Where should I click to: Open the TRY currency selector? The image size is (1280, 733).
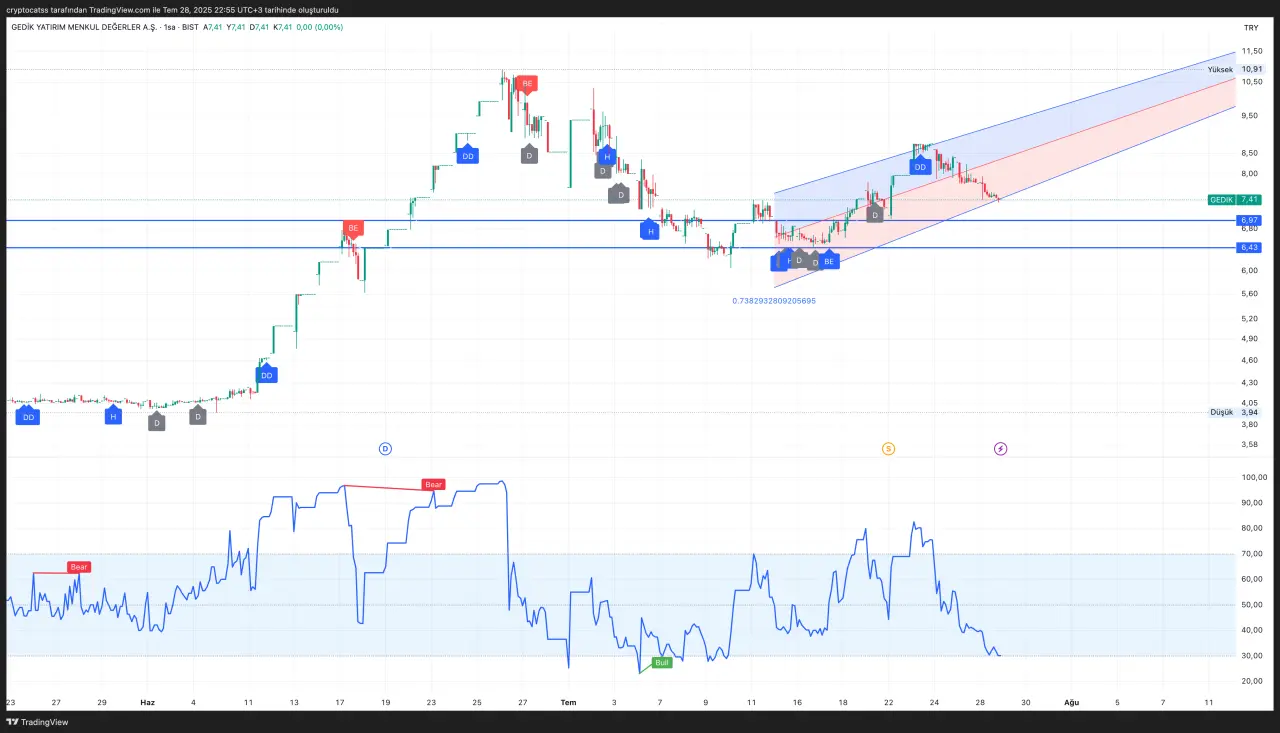coord(1250,28)
